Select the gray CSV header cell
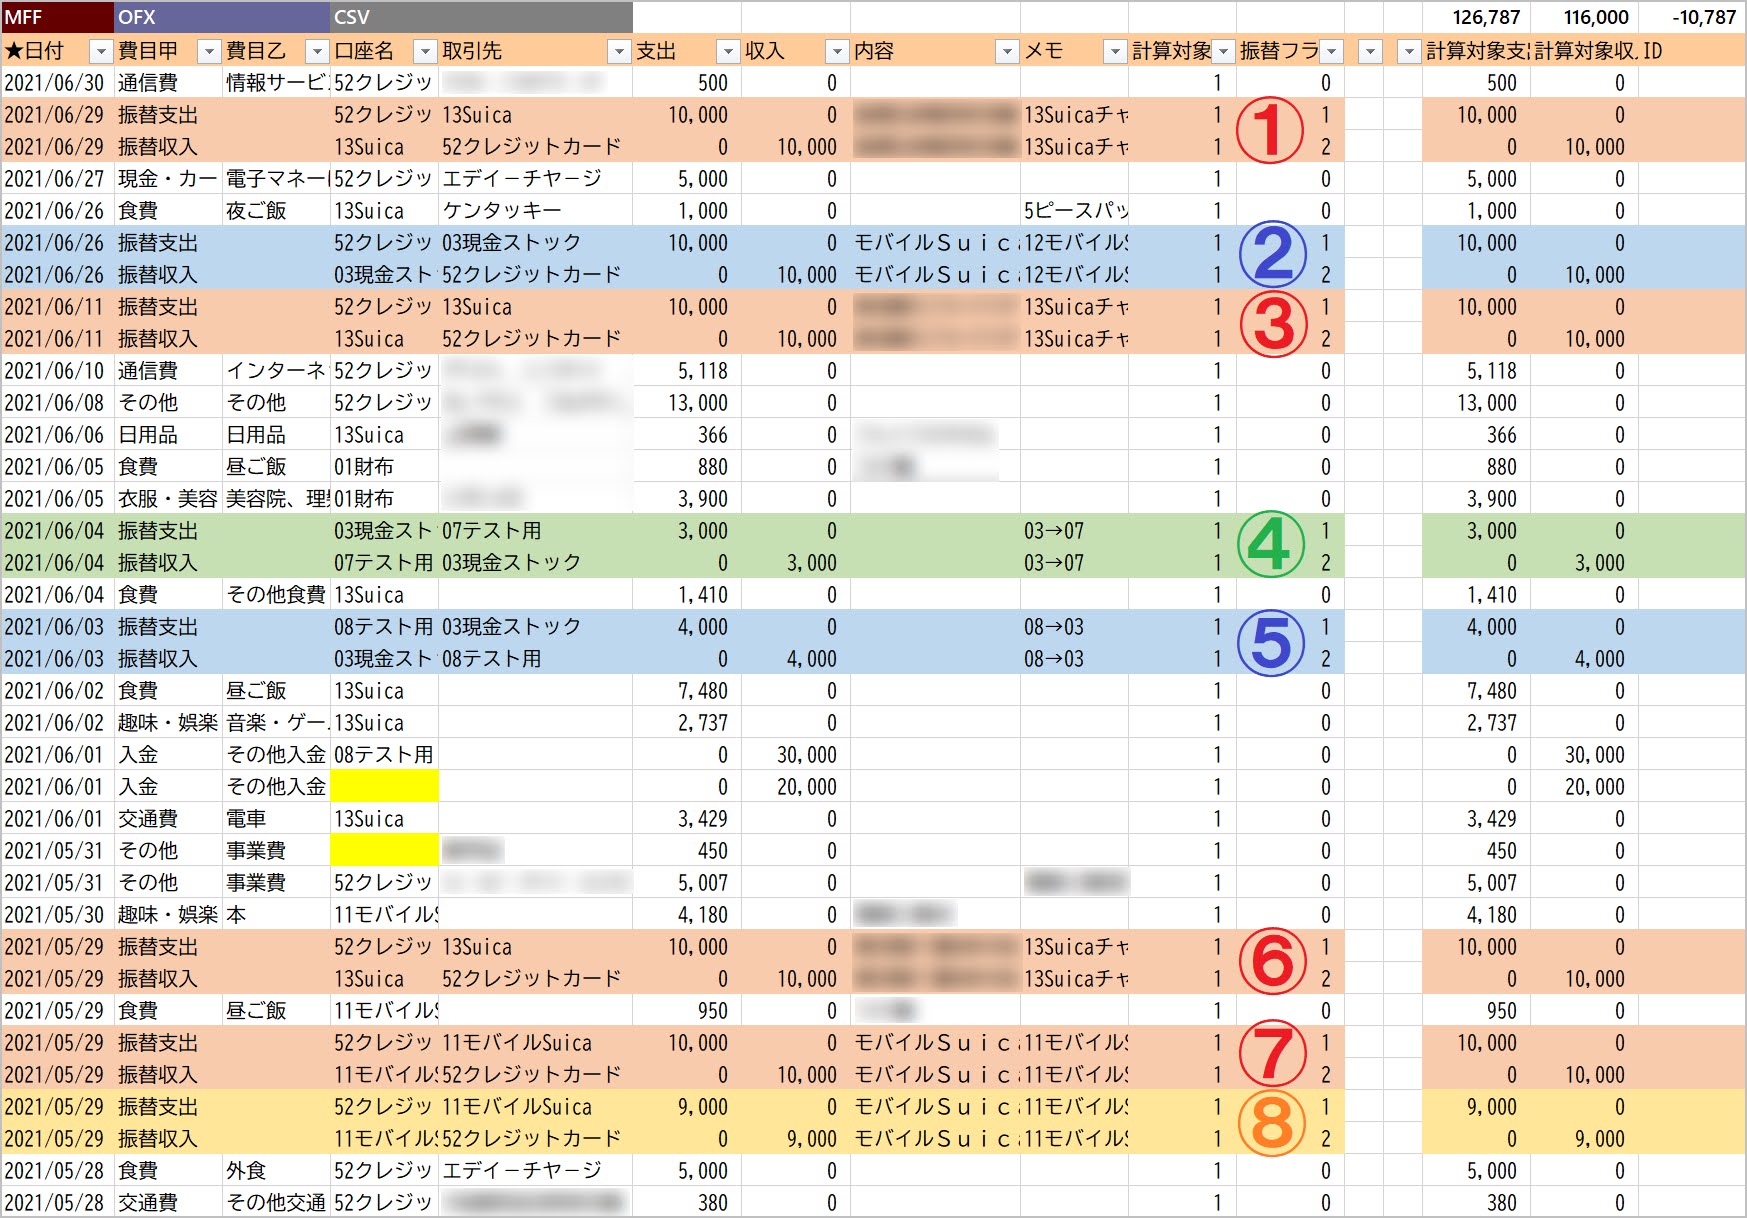 coord(481,17)
